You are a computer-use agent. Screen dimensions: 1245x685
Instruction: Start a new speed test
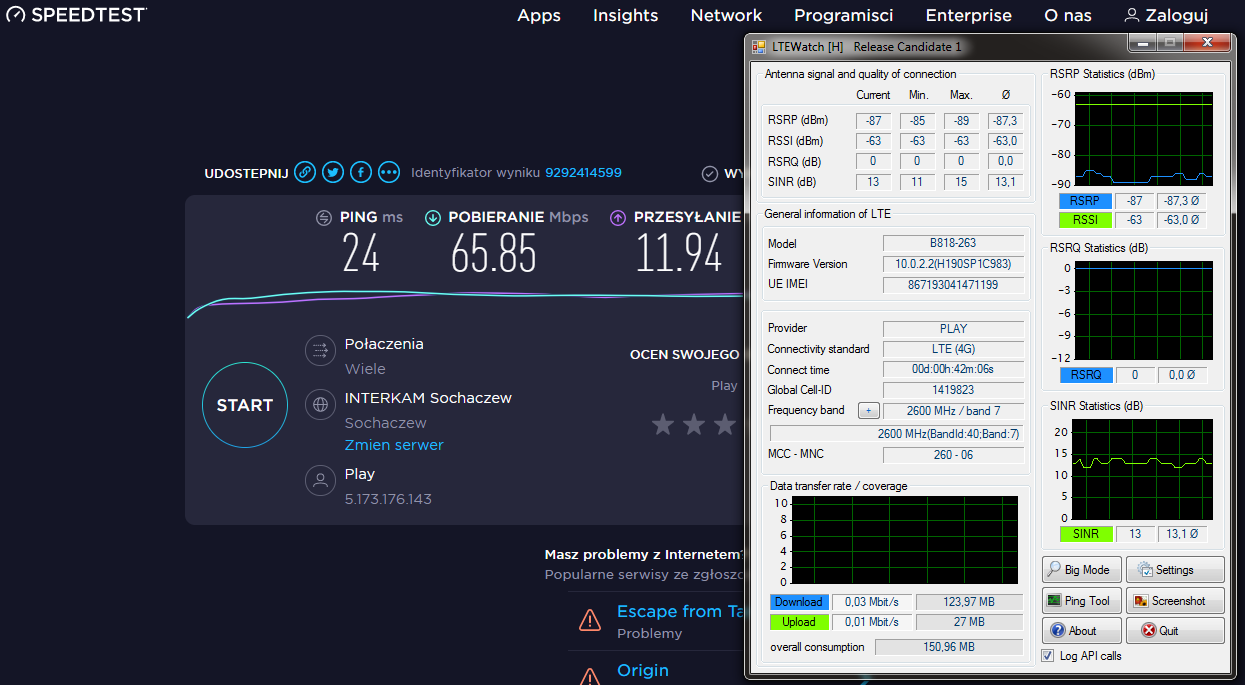[x=245, y=405]
